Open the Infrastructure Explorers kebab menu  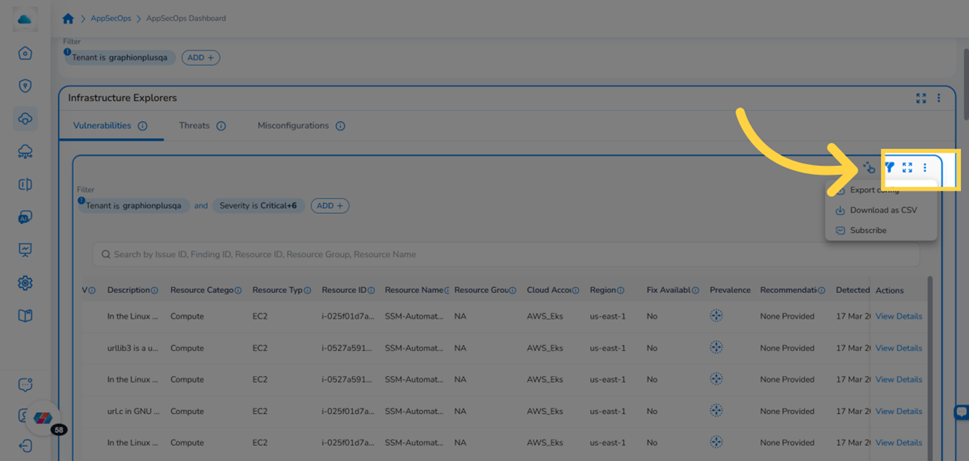coord(939,98)
